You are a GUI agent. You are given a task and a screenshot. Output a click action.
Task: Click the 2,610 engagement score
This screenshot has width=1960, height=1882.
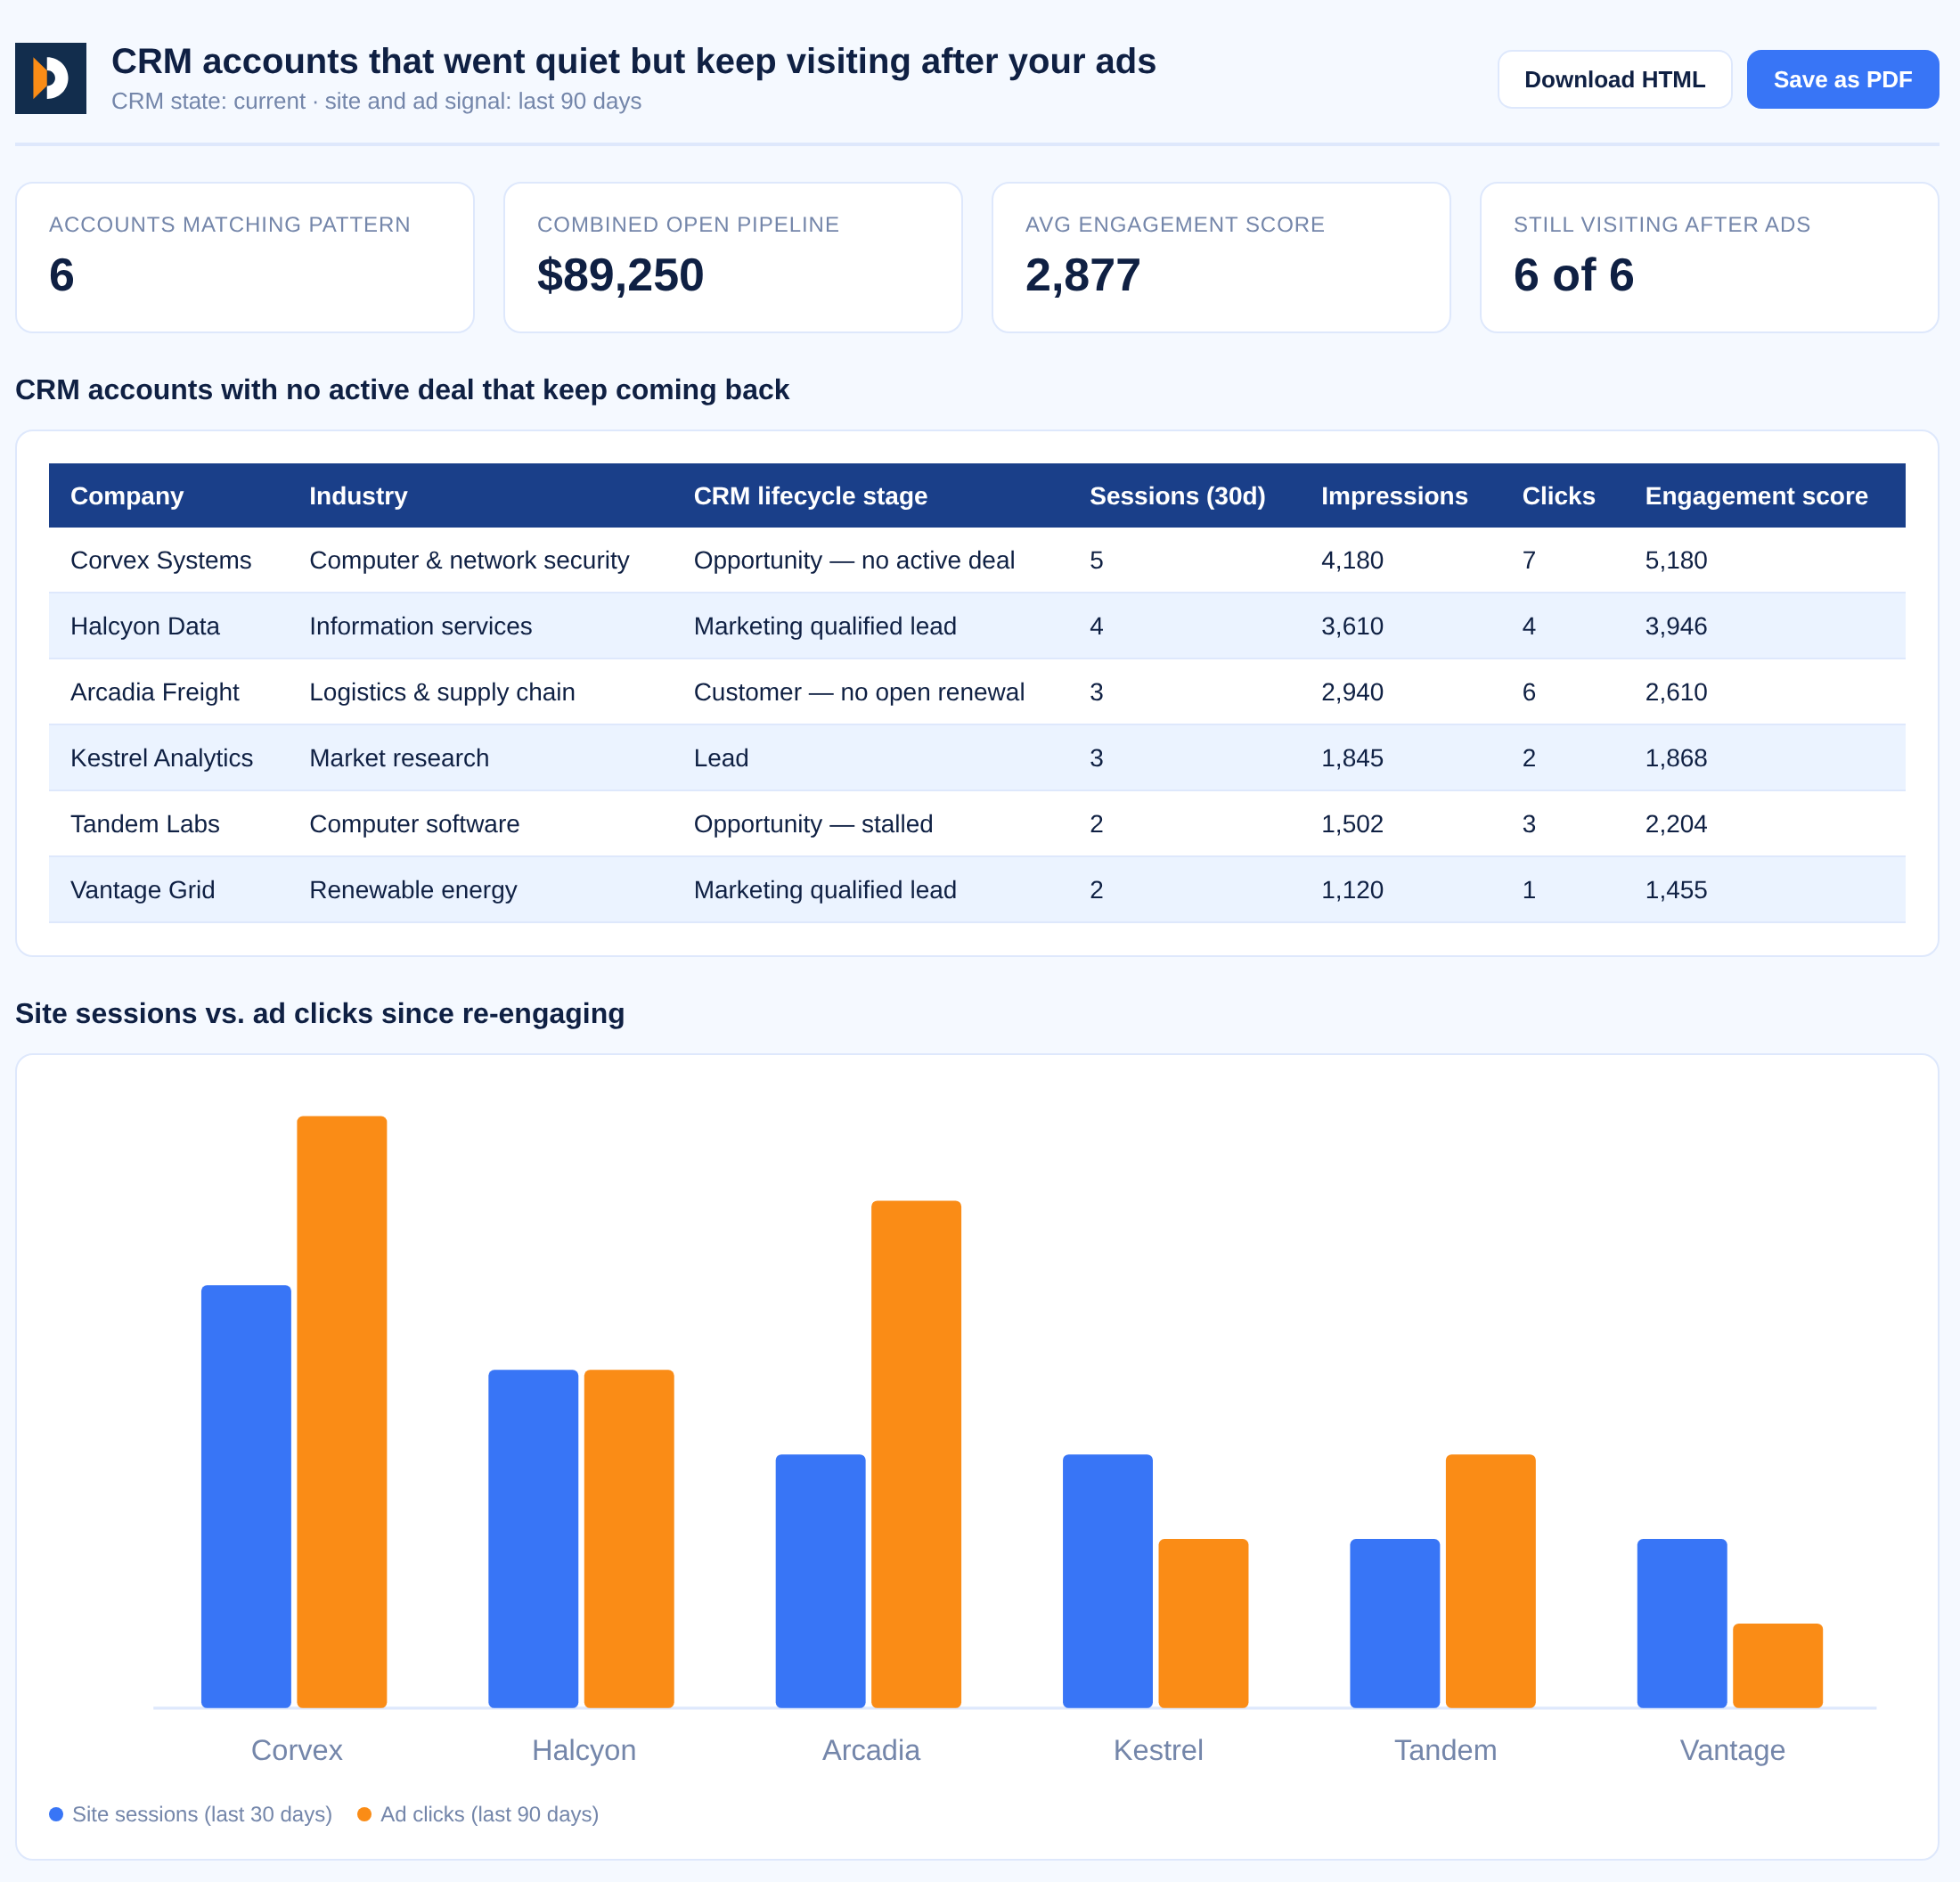click(x=1676, y=692)
